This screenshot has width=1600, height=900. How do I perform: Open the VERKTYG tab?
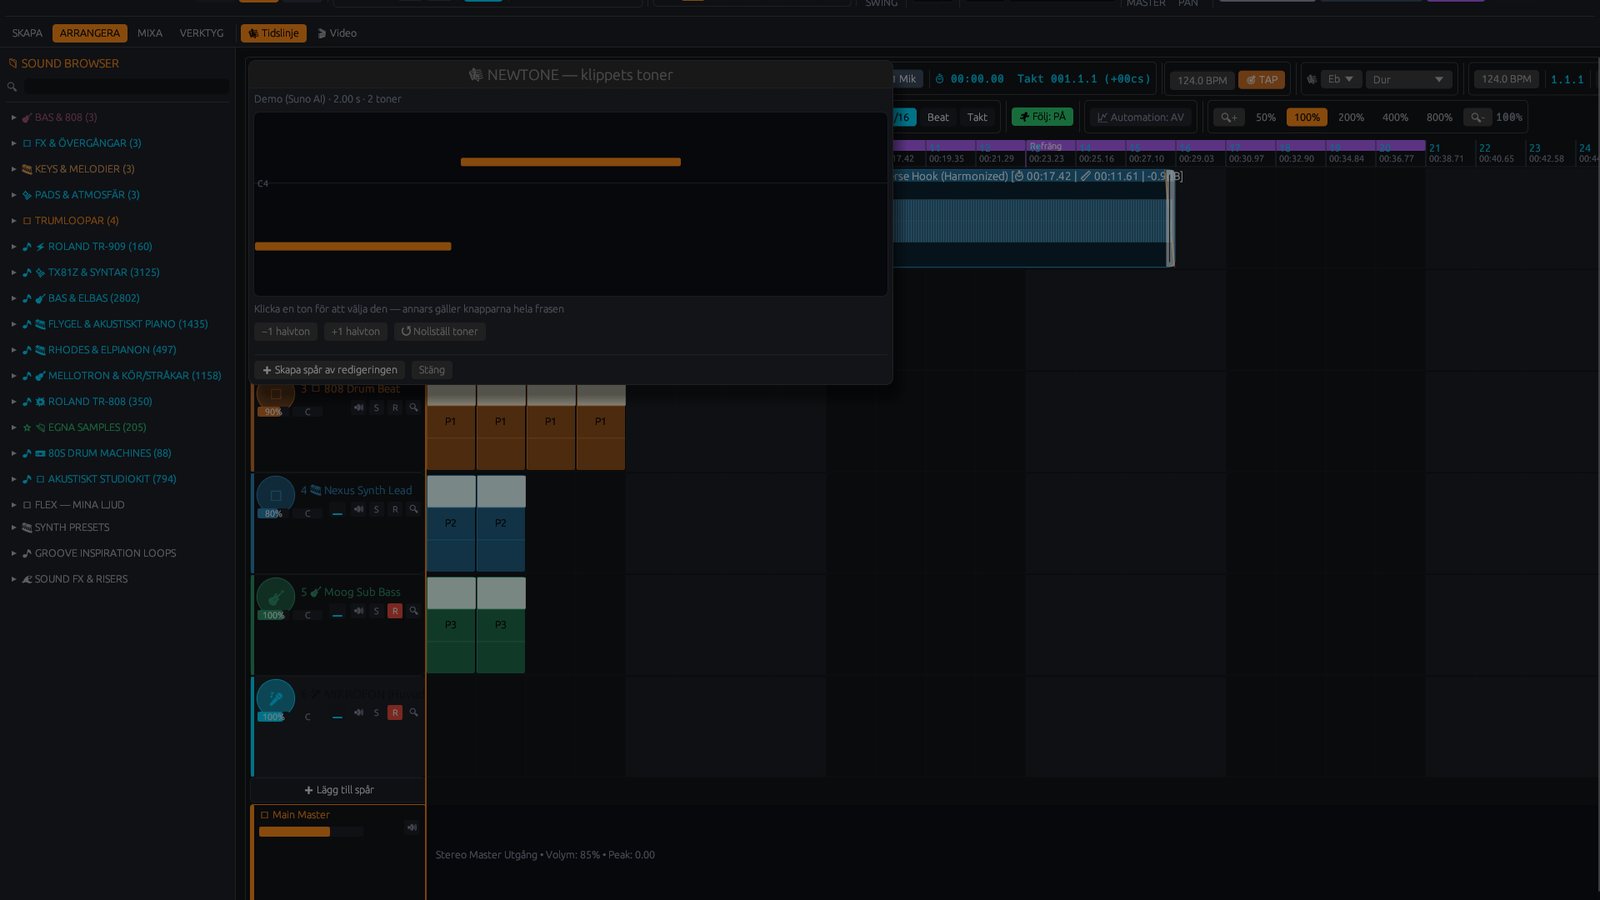click(x=202, y=33)
